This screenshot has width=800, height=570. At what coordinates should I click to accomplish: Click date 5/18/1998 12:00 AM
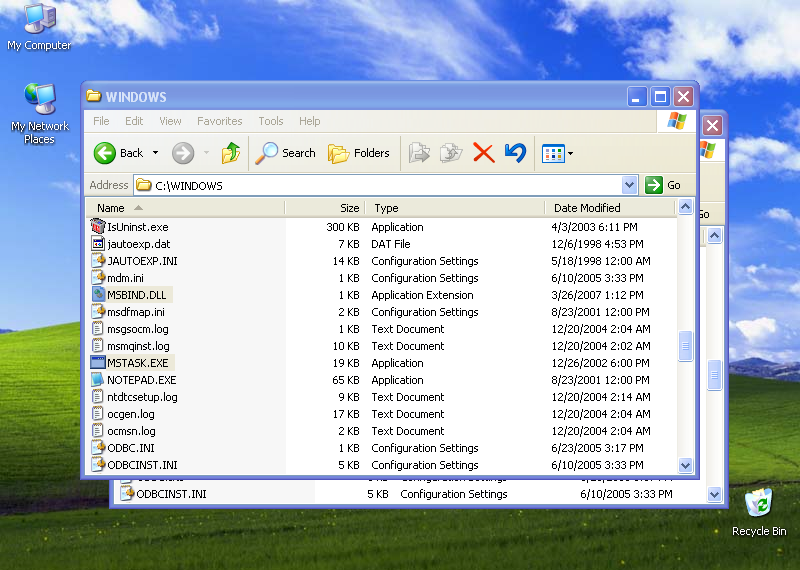tap(601, 261)
